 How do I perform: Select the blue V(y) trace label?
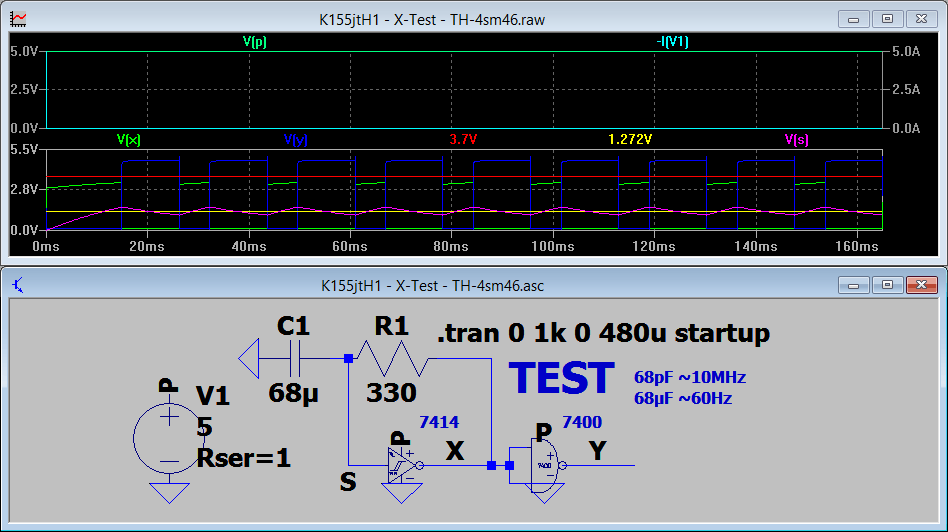click(x=295, y=140)
